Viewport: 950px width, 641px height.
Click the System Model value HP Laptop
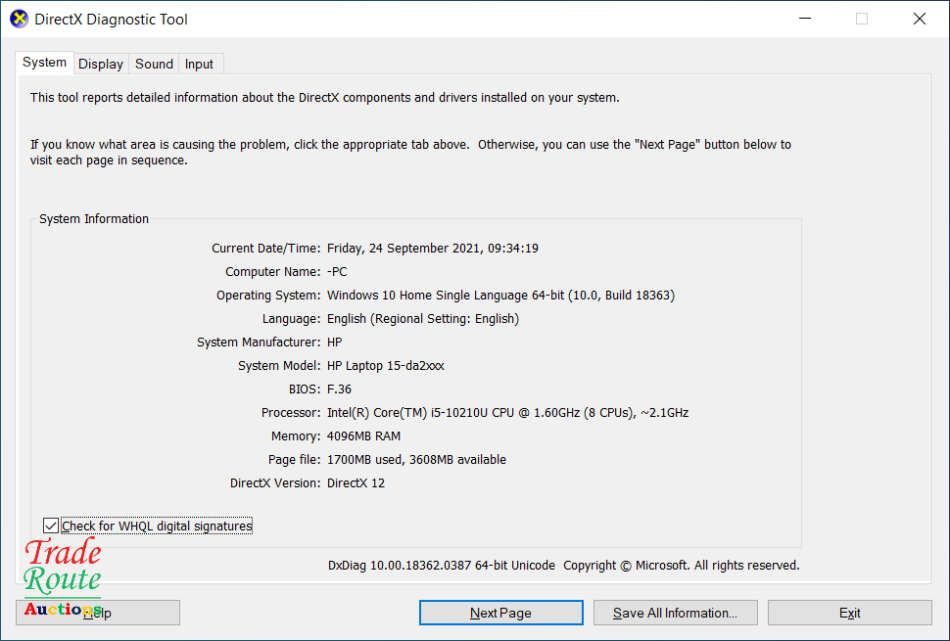point(385,366)
